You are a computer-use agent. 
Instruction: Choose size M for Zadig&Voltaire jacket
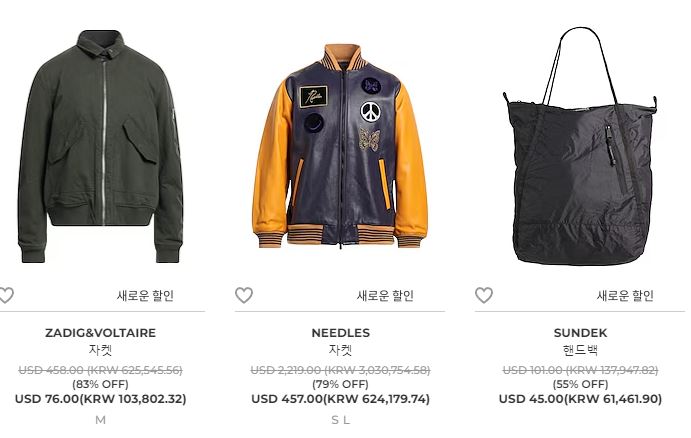(x=100, y=420)
